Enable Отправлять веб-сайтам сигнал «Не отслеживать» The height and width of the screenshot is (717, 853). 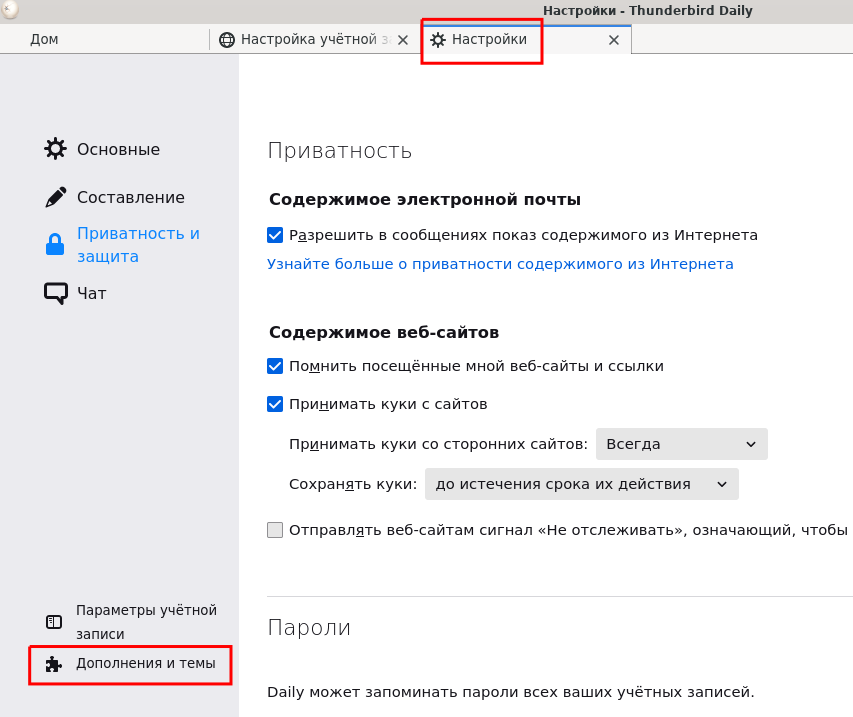pyautogui.click(x=275, y=529)
